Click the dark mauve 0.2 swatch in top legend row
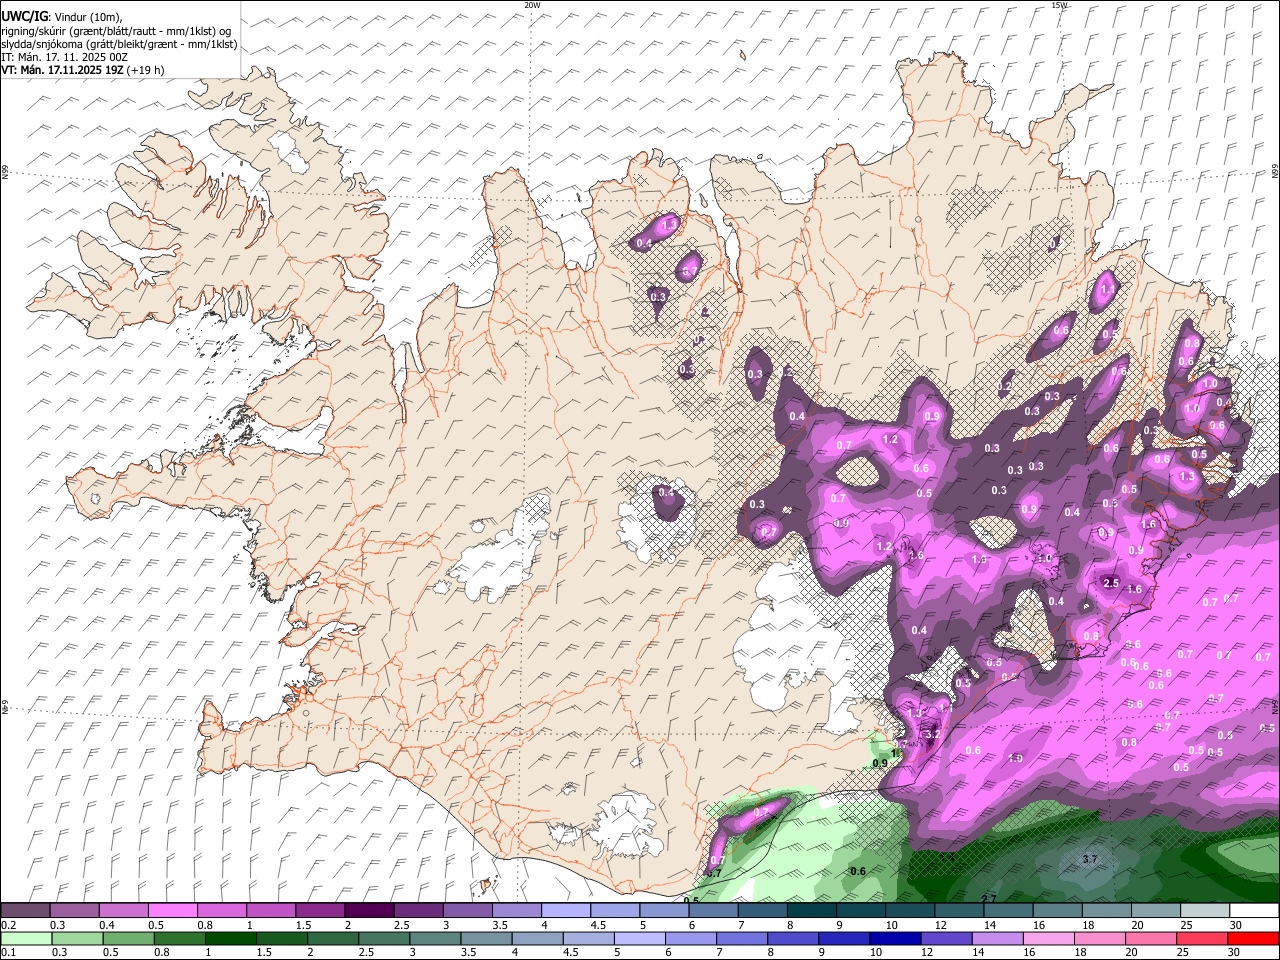 point(25,911)
